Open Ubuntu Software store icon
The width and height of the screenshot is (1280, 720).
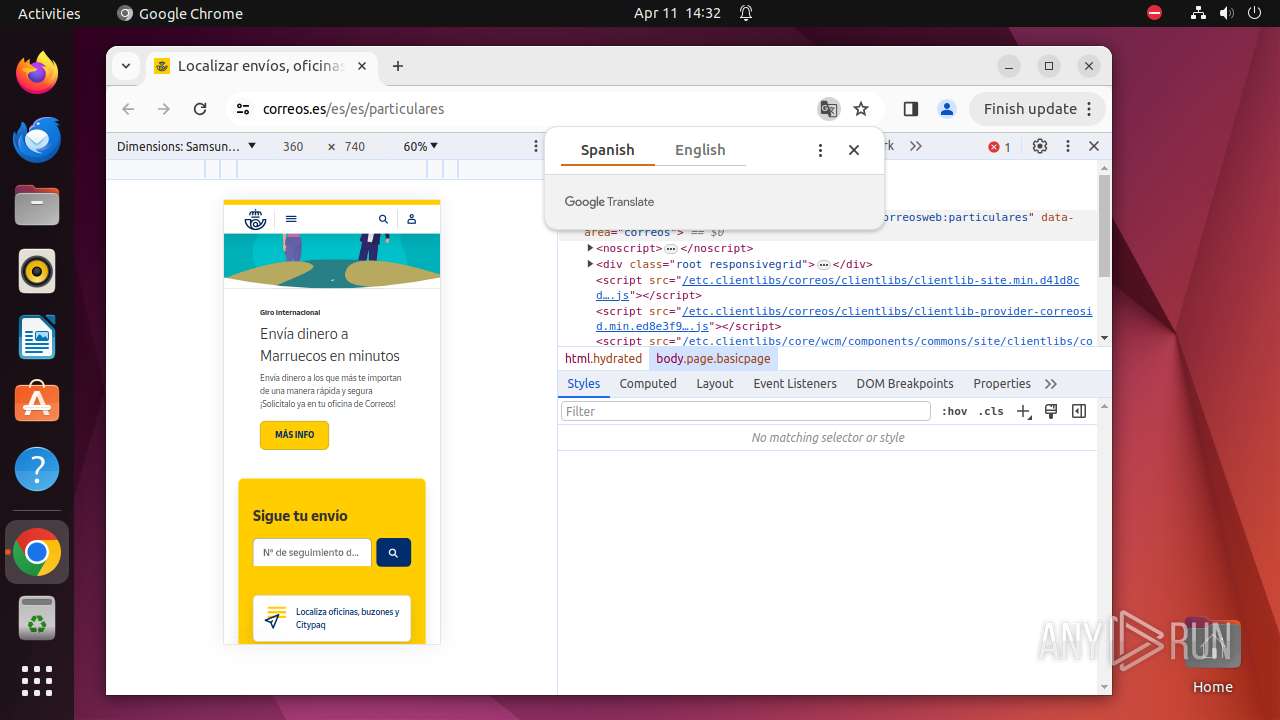point(37,403)
